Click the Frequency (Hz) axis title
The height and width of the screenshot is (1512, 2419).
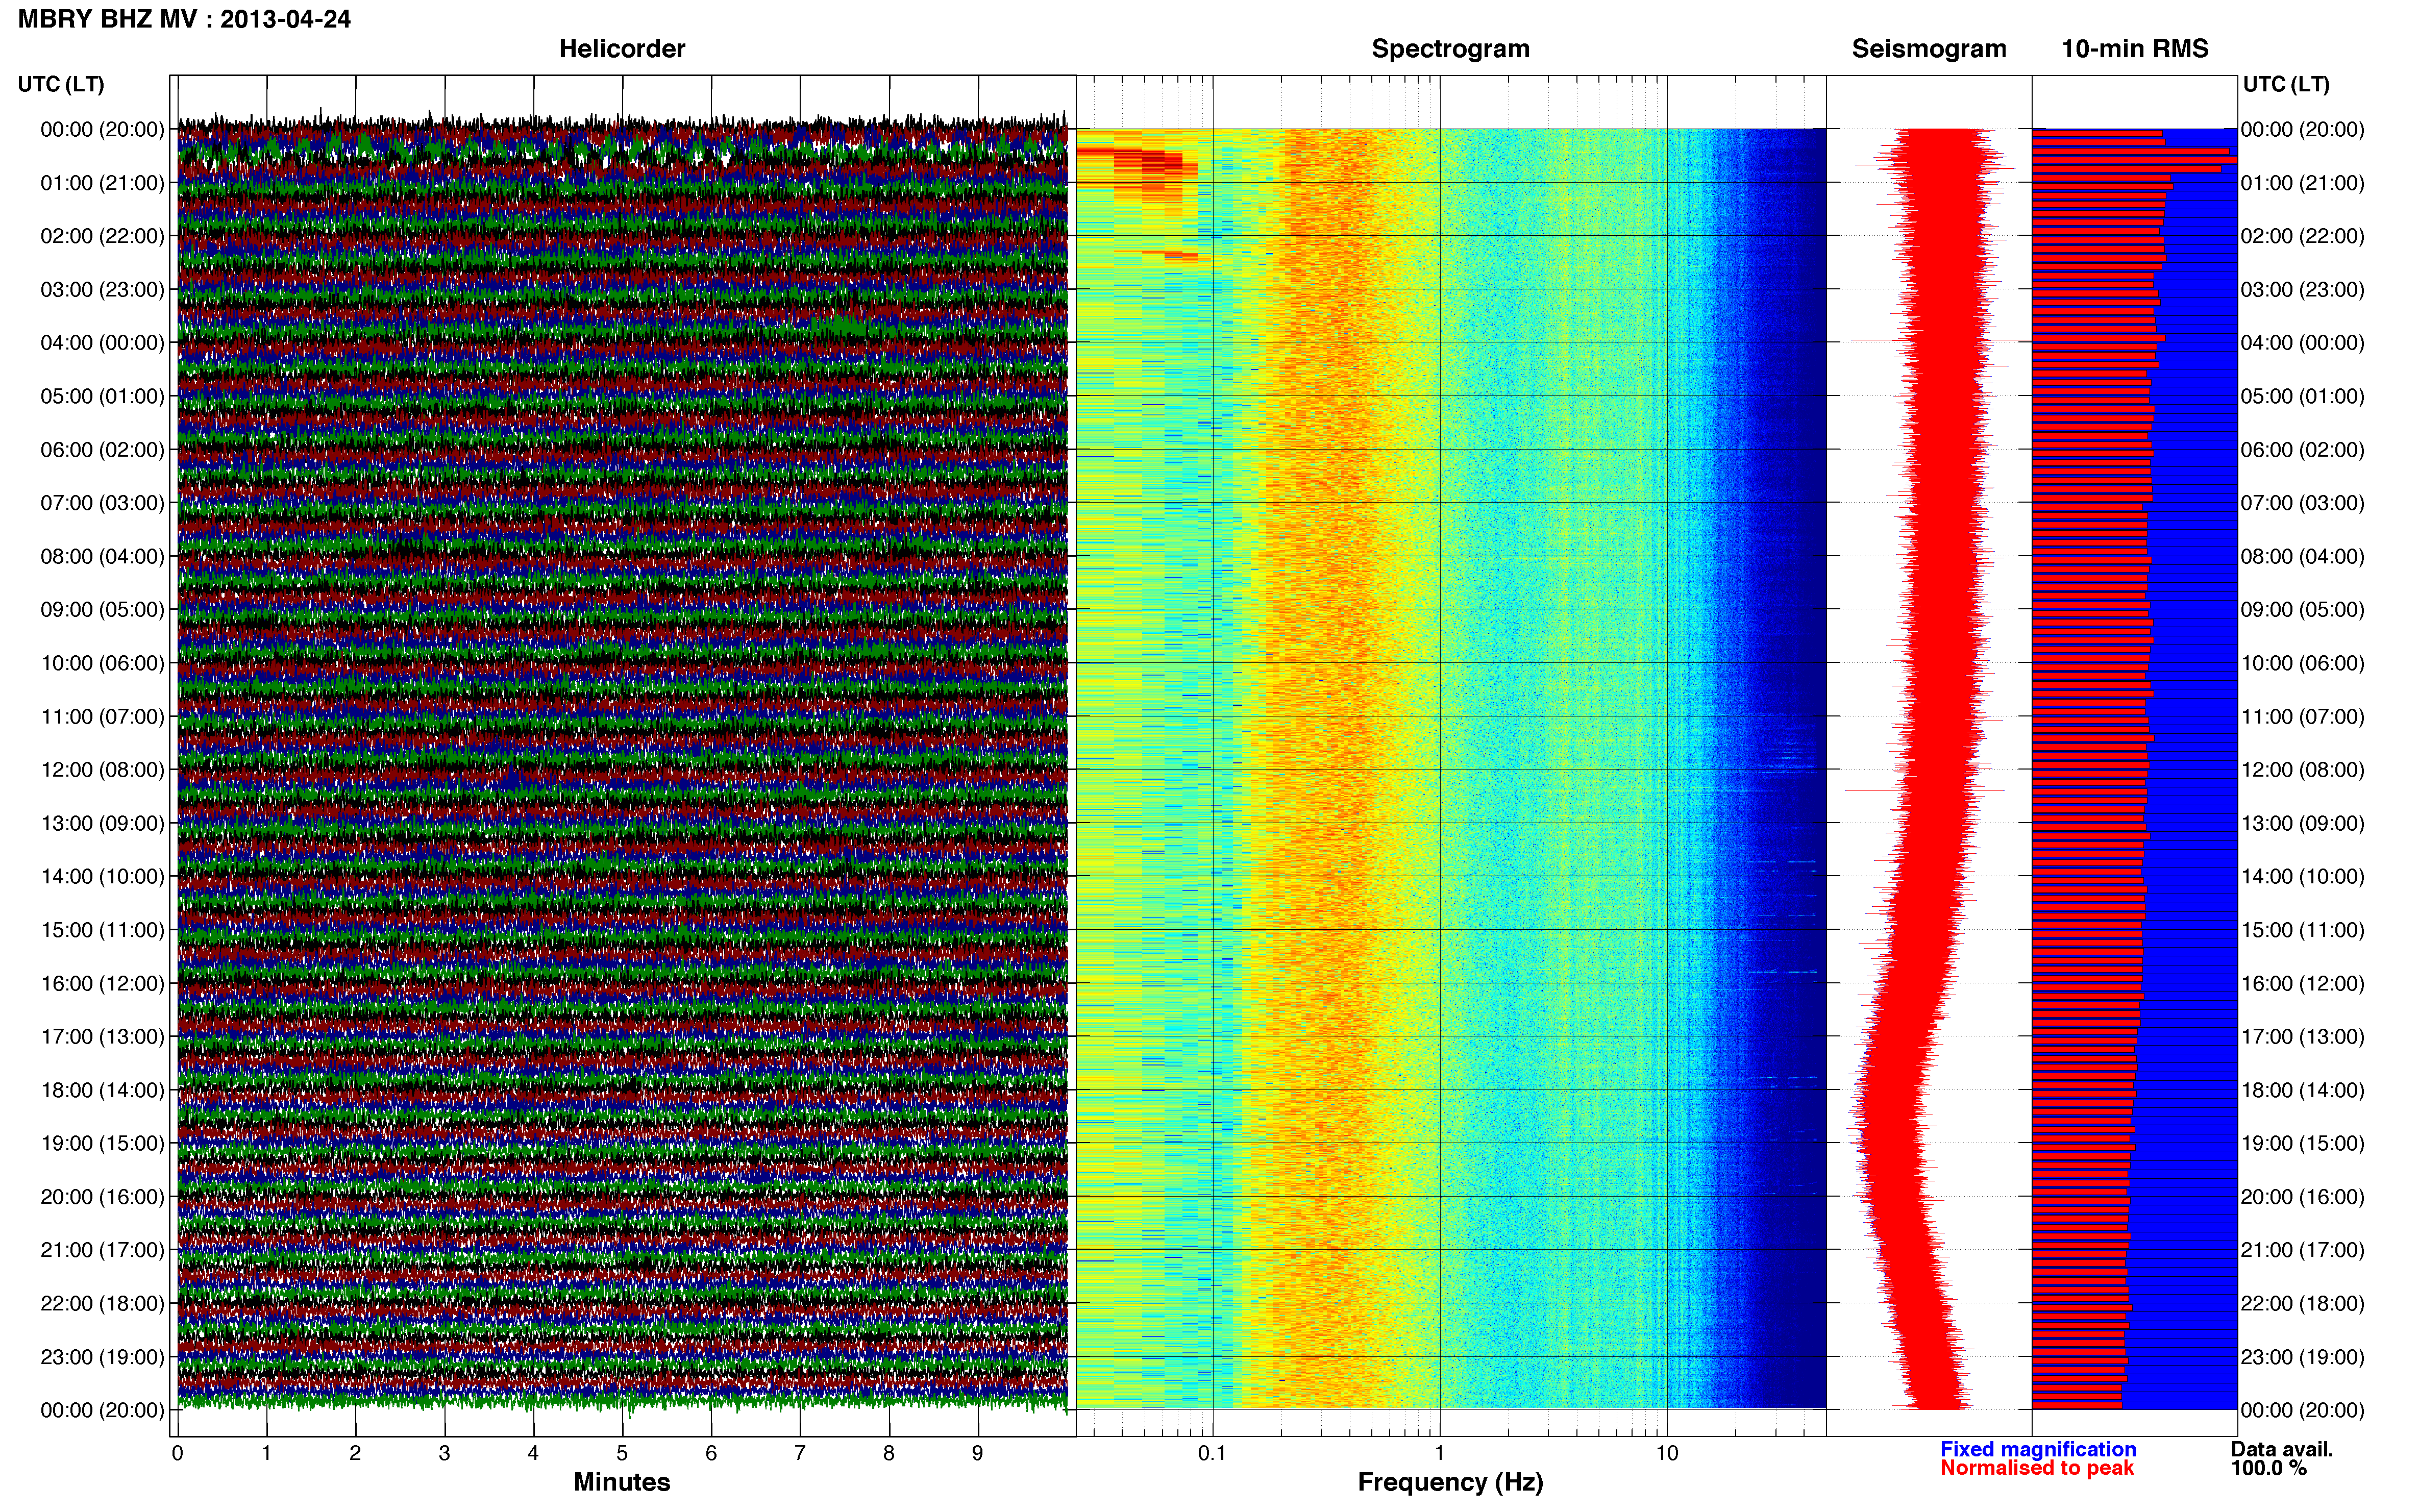coord(1450,1482)
